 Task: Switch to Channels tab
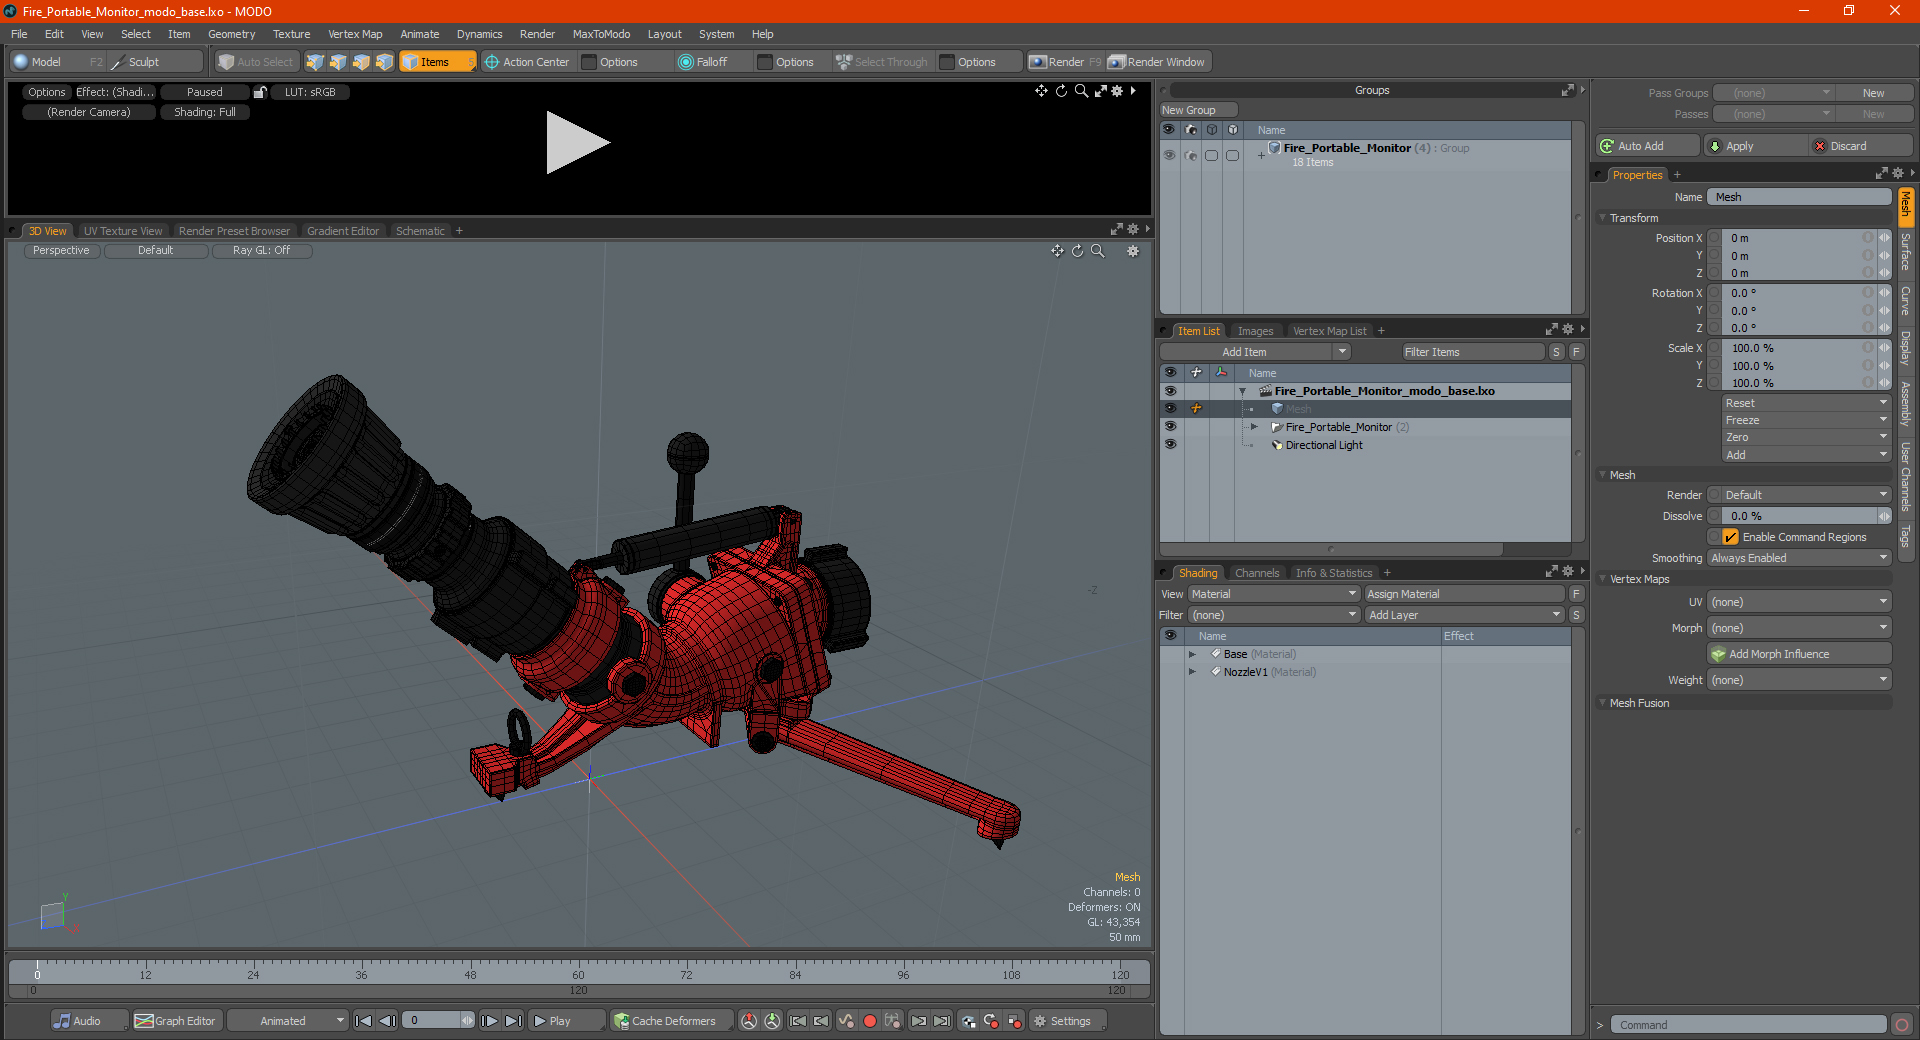1257,573
